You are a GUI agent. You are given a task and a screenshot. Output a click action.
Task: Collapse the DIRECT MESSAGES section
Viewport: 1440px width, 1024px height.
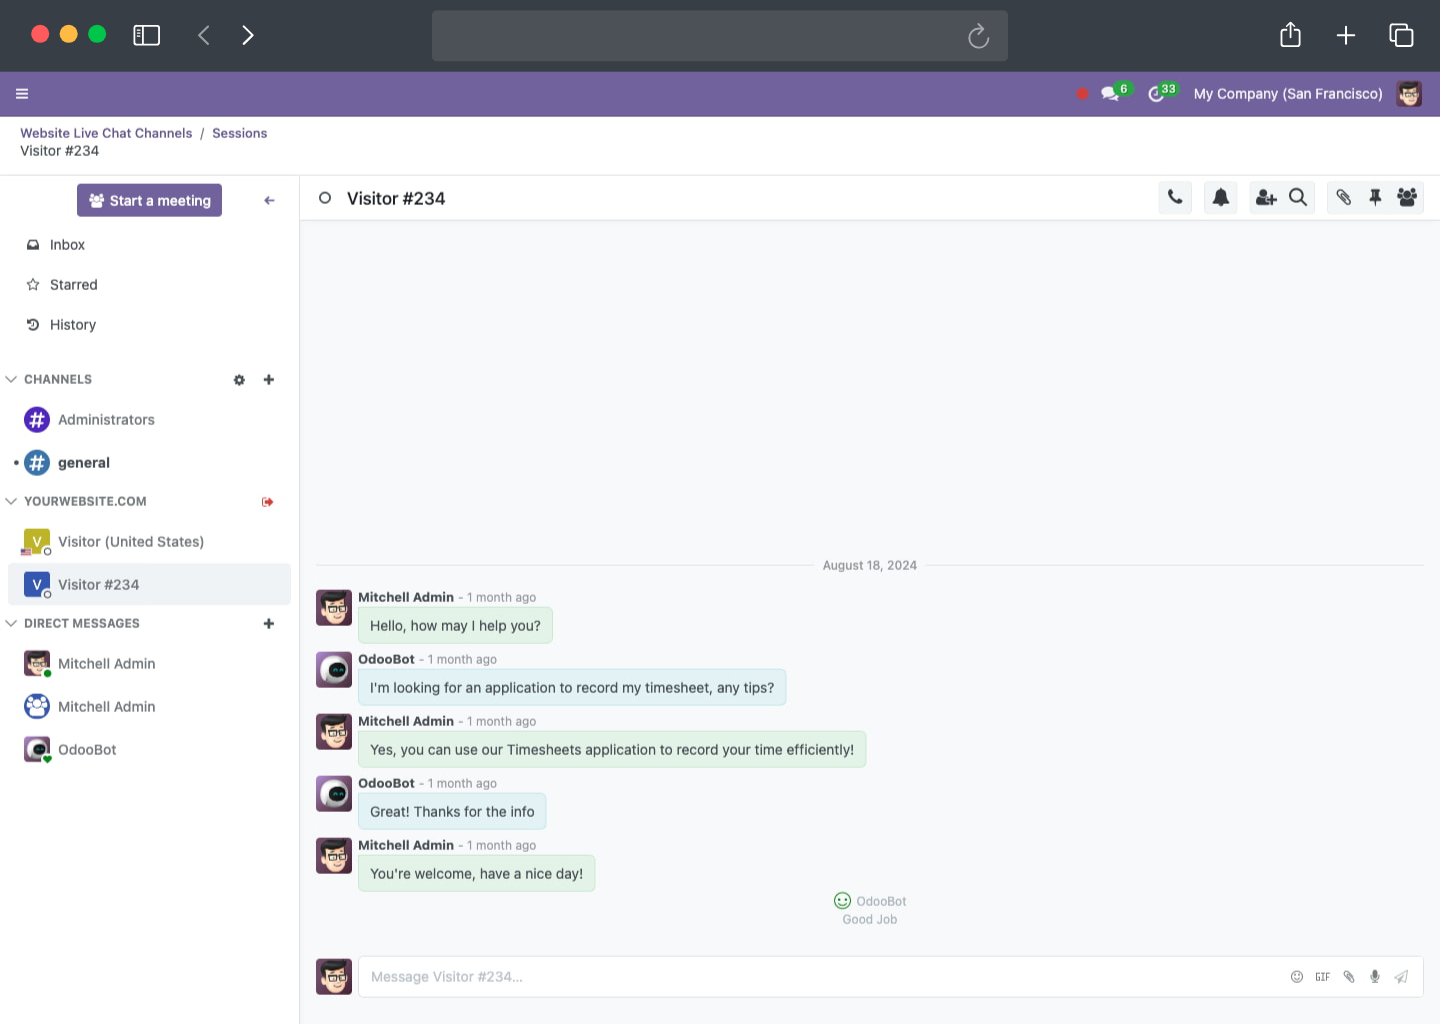coord(12,624)
